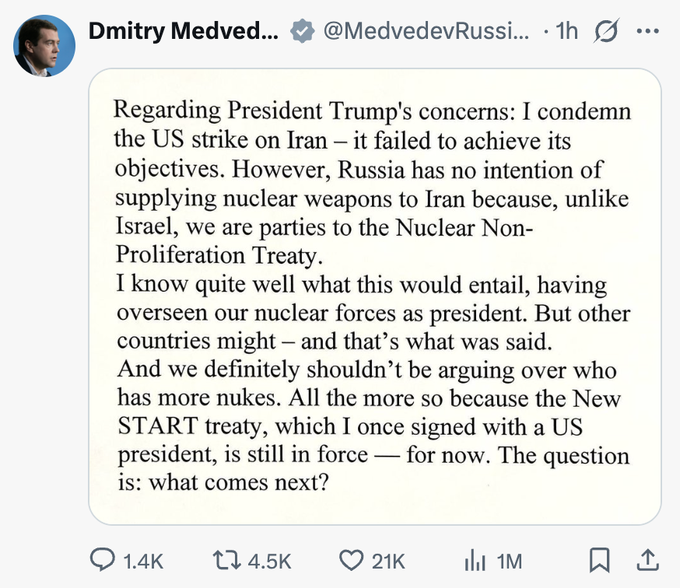The width and height of the screenshot is (680, 588).
Task: Click the 1M views count
Action: click(x=510, y=562)
